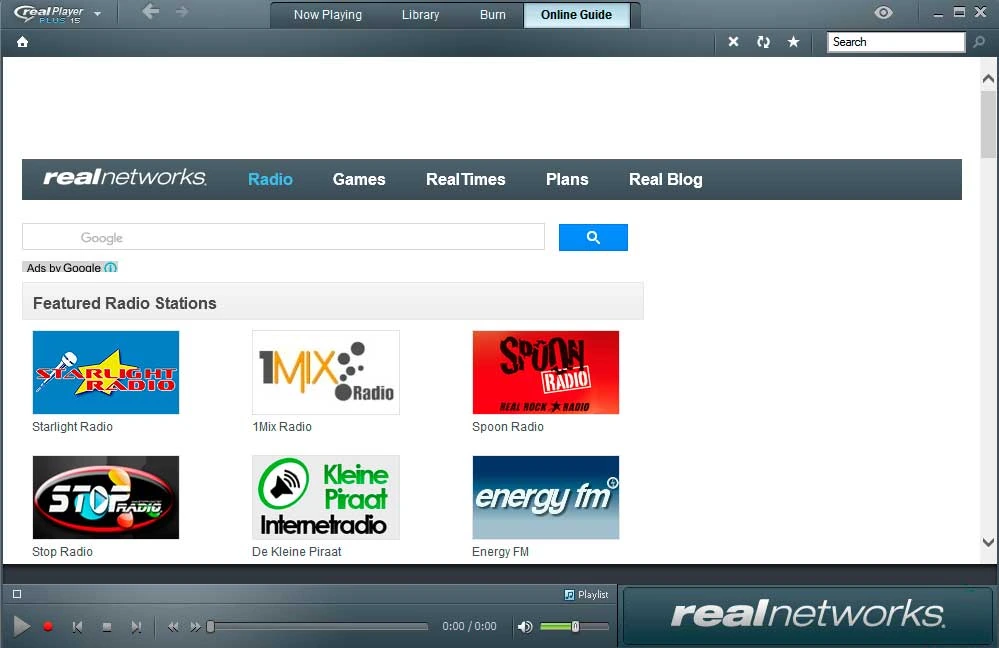Viewport: 999px width, 648px height.
Task: Open the Playlist button
Action: 586,594
